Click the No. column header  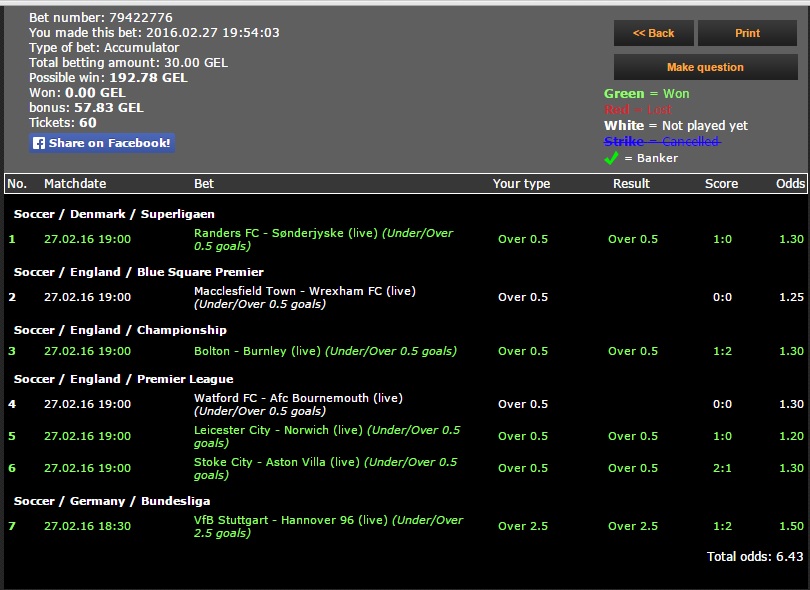(17, 183)
